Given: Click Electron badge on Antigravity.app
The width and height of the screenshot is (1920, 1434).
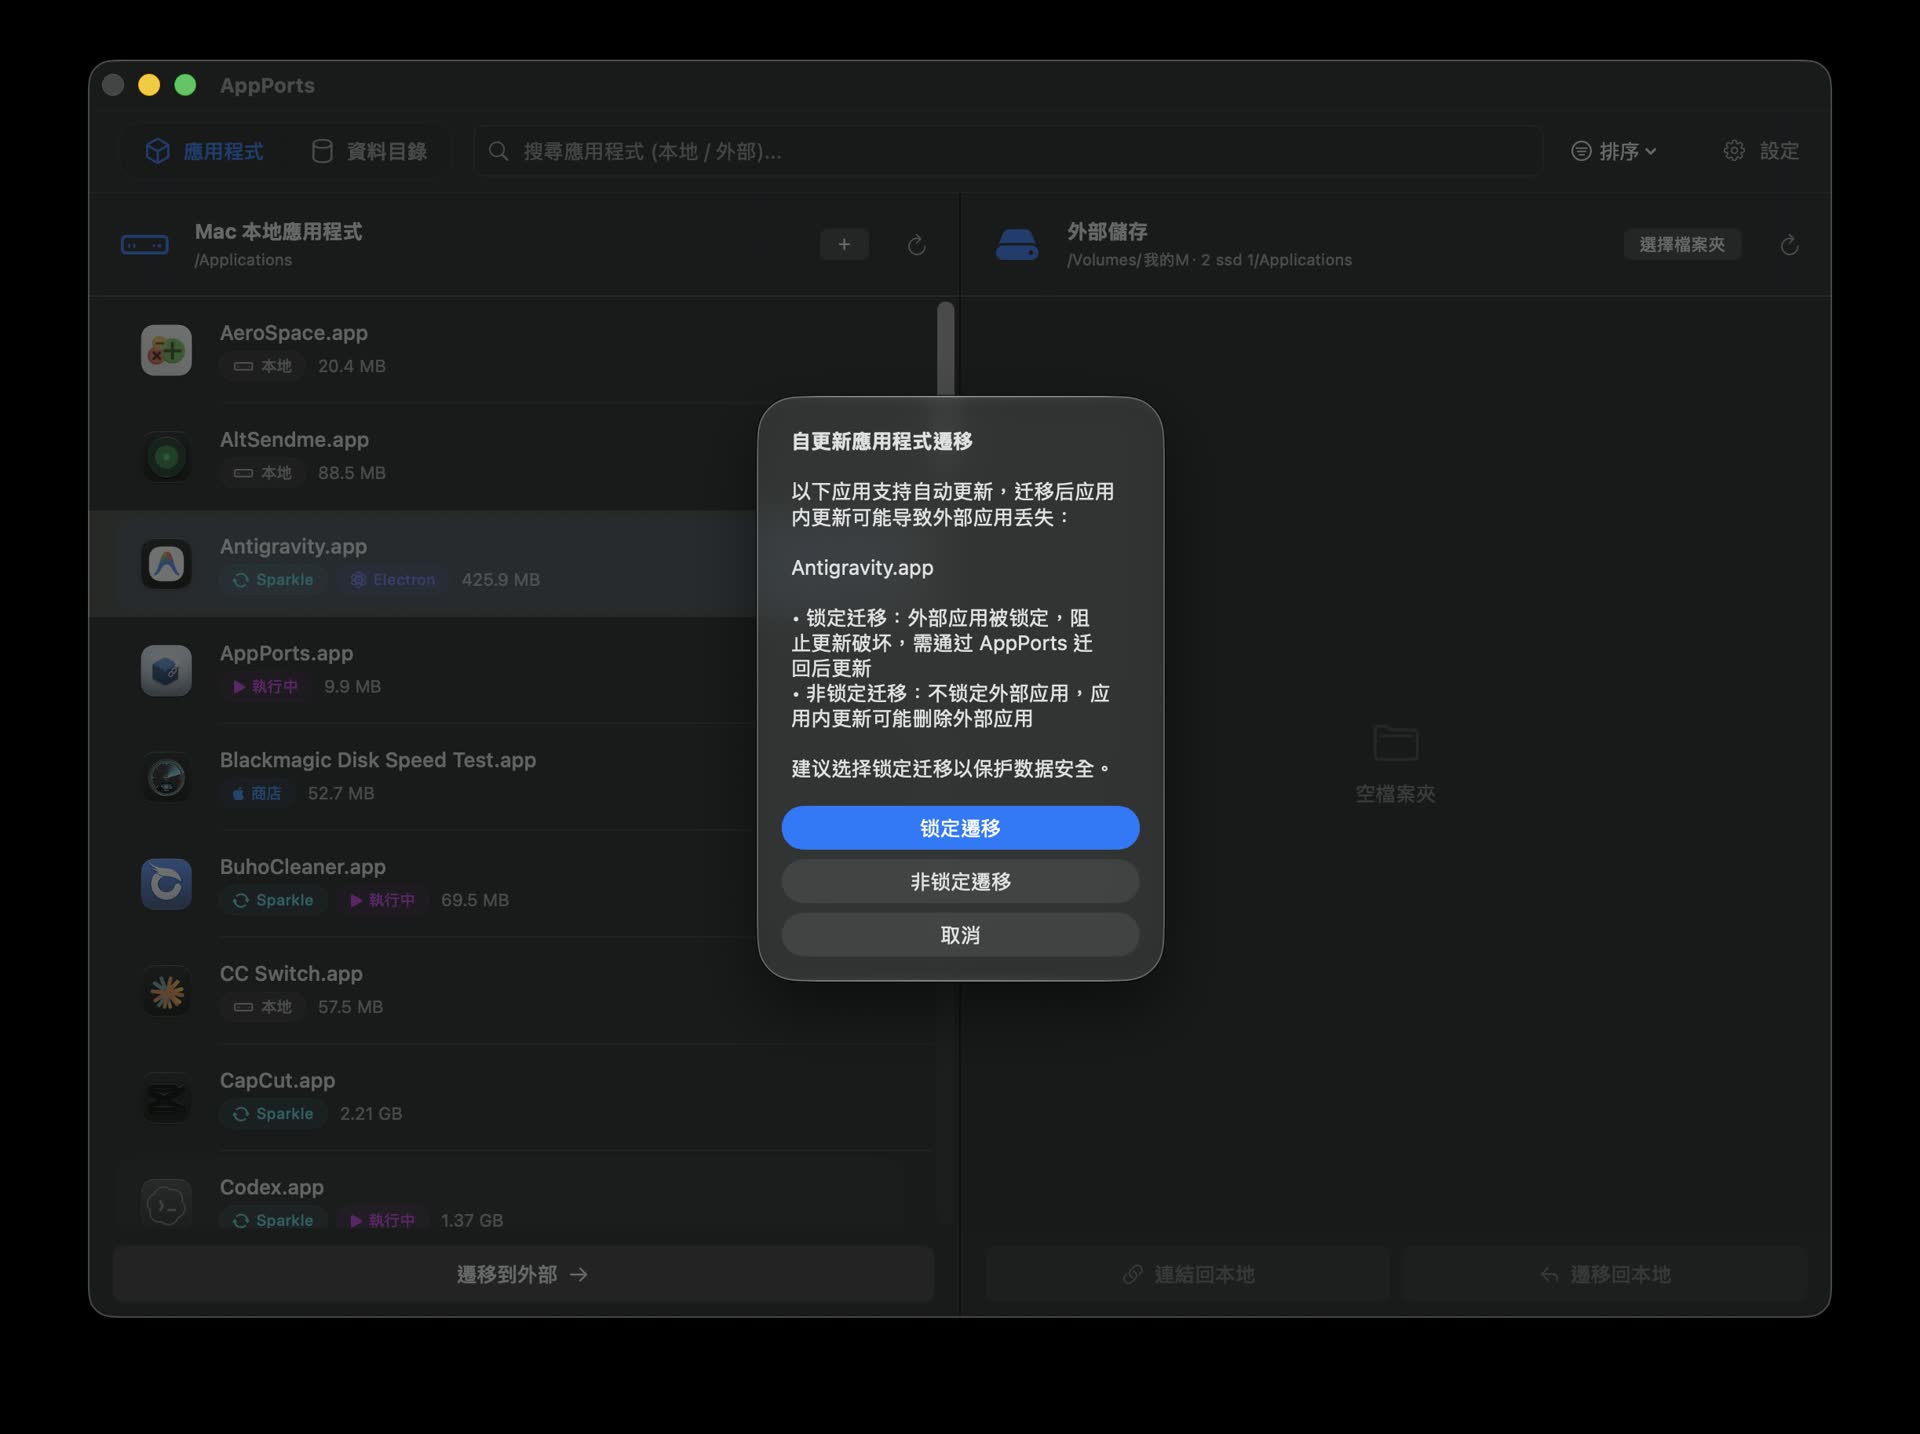Looking at the screenshot, I should (392, 580).
